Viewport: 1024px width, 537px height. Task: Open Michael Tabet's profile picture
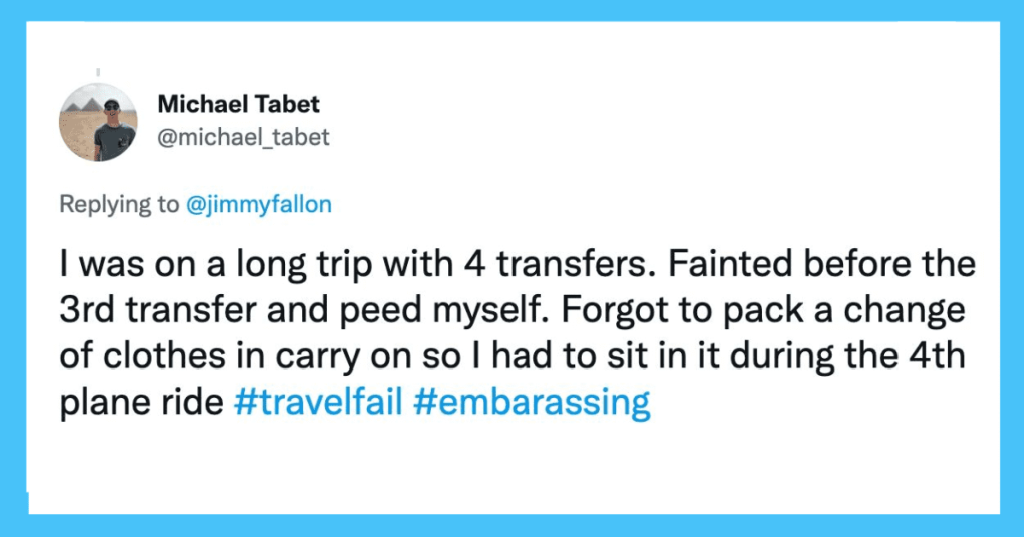(98, 122)
